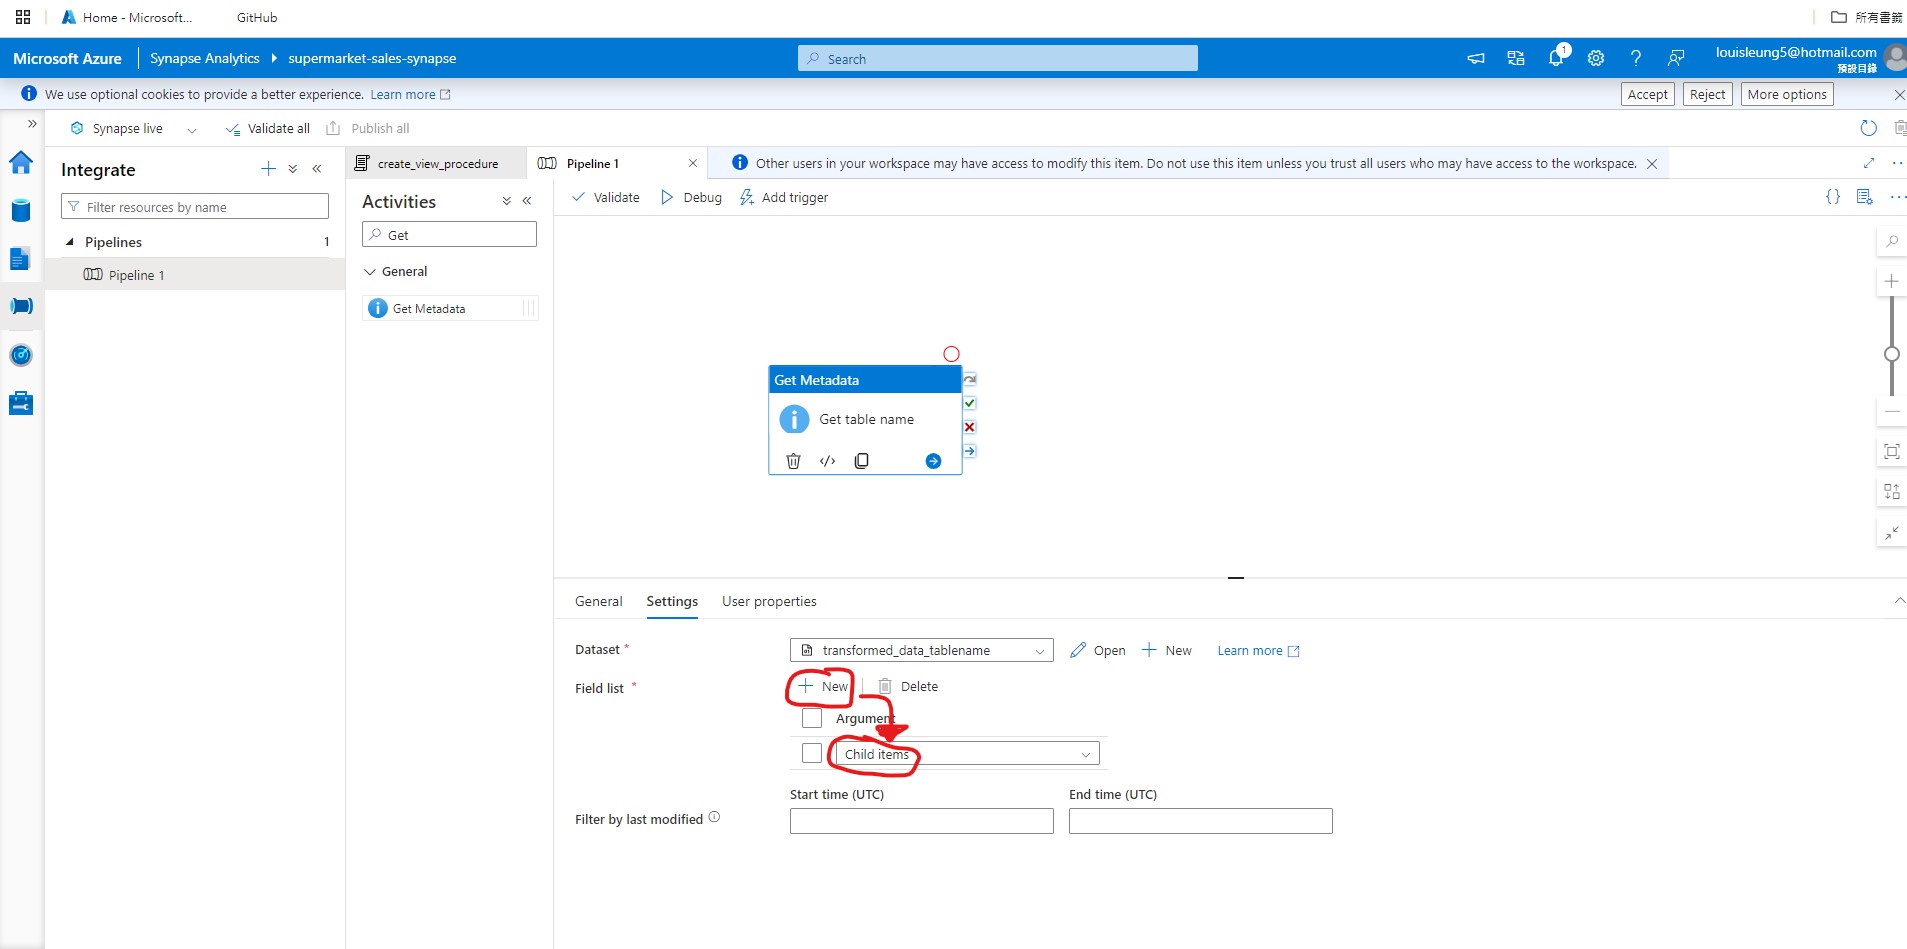
Task: Switch to the create_view_procedure tab
Action: pos(438,162)
